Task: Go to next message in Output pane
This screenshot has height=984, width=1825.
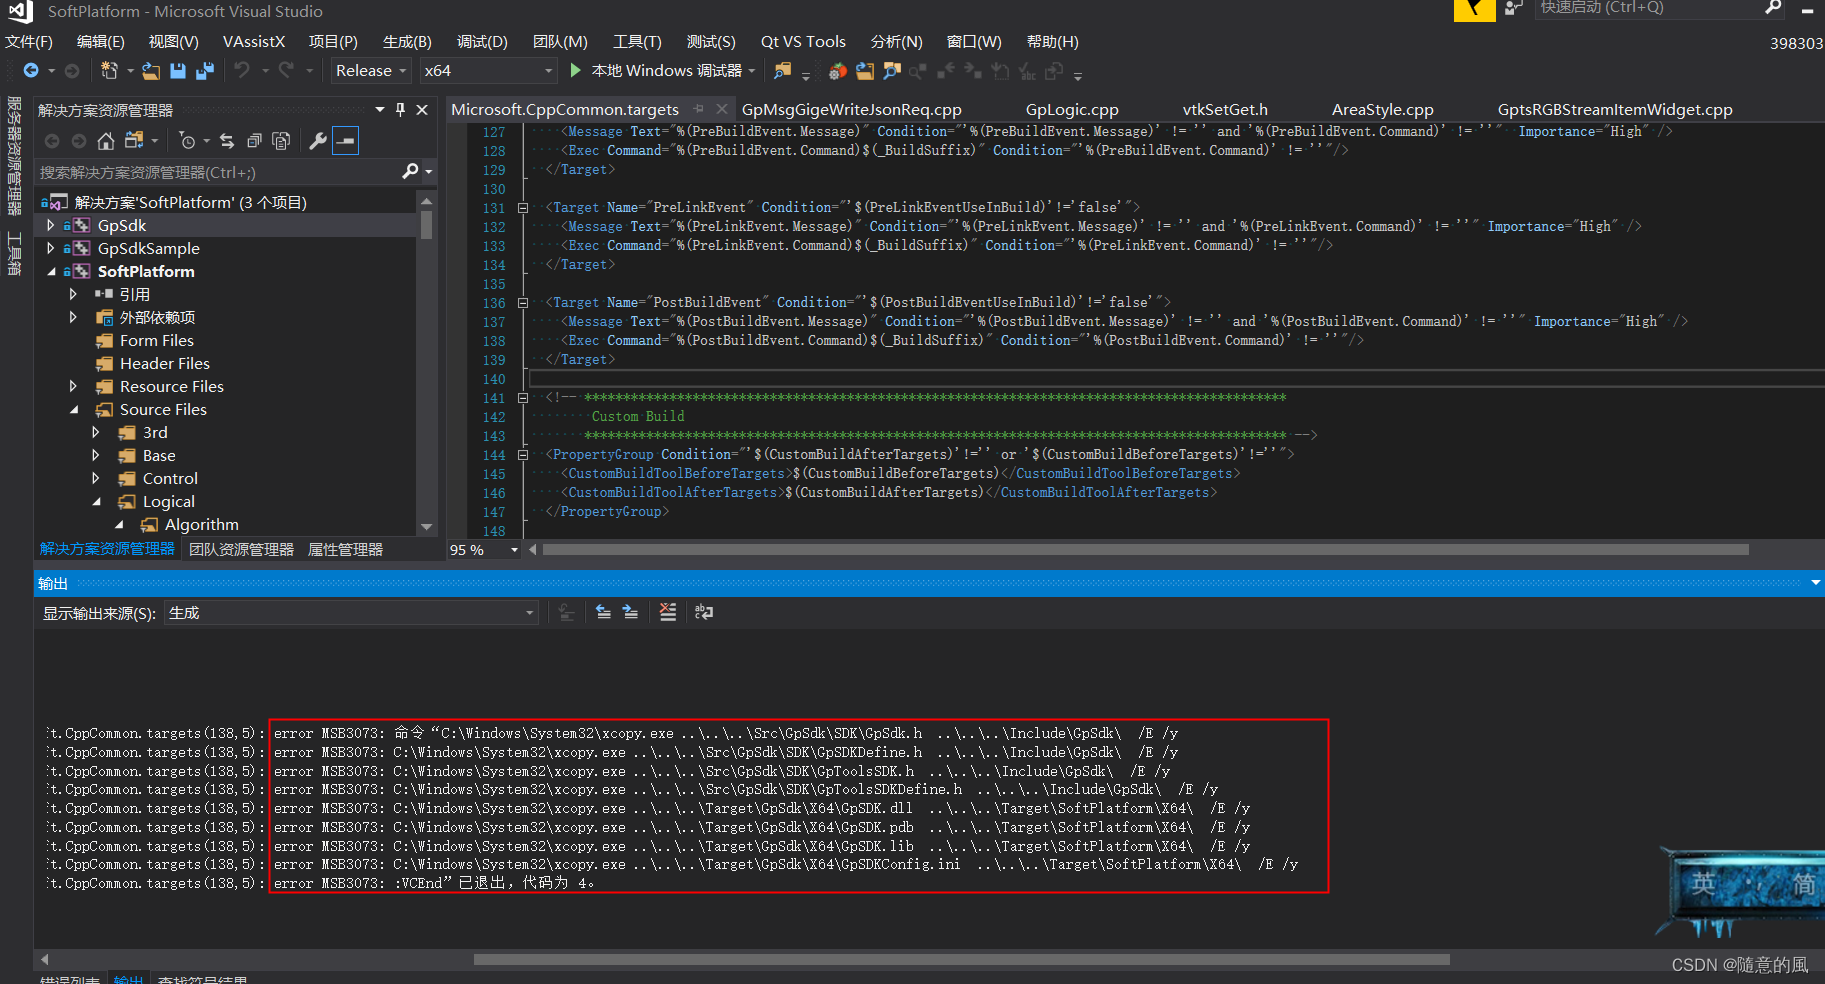Action: [630, 612]
